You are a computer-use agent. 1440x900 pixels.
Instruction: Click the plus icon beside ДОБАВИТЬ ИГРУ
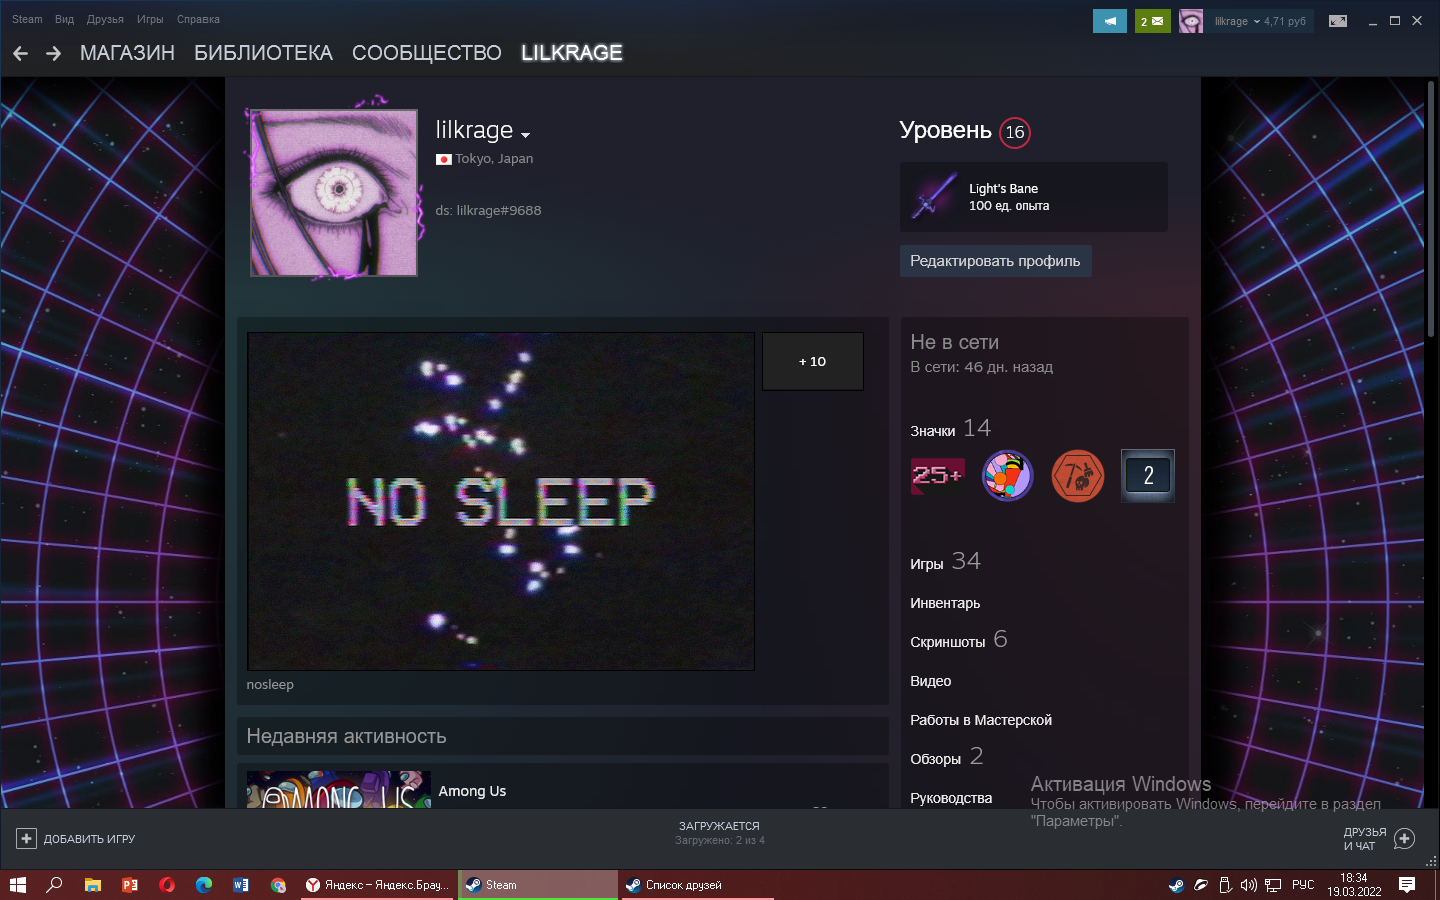pos(27,839)
